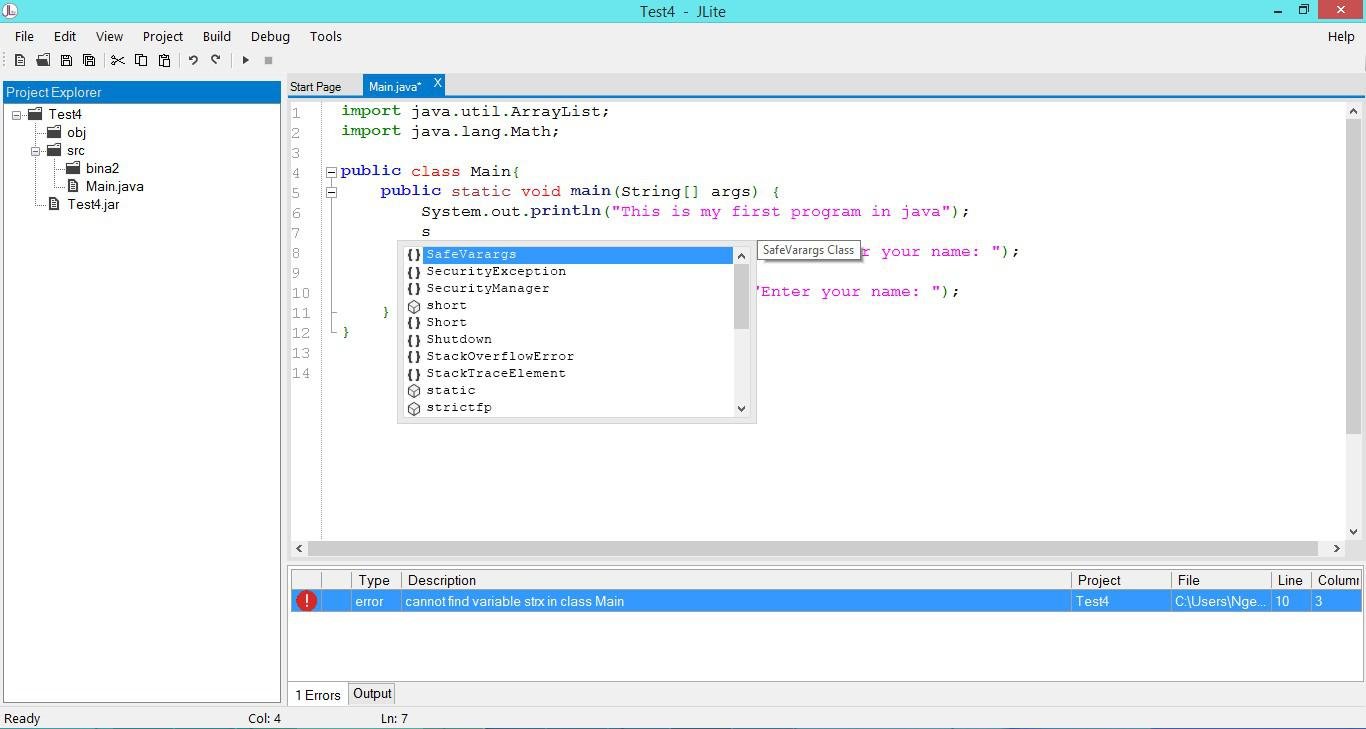The height and width of the screenshot is (729, 1366).
Task: Select Main.java in Project Explorer
Action: 114,187
